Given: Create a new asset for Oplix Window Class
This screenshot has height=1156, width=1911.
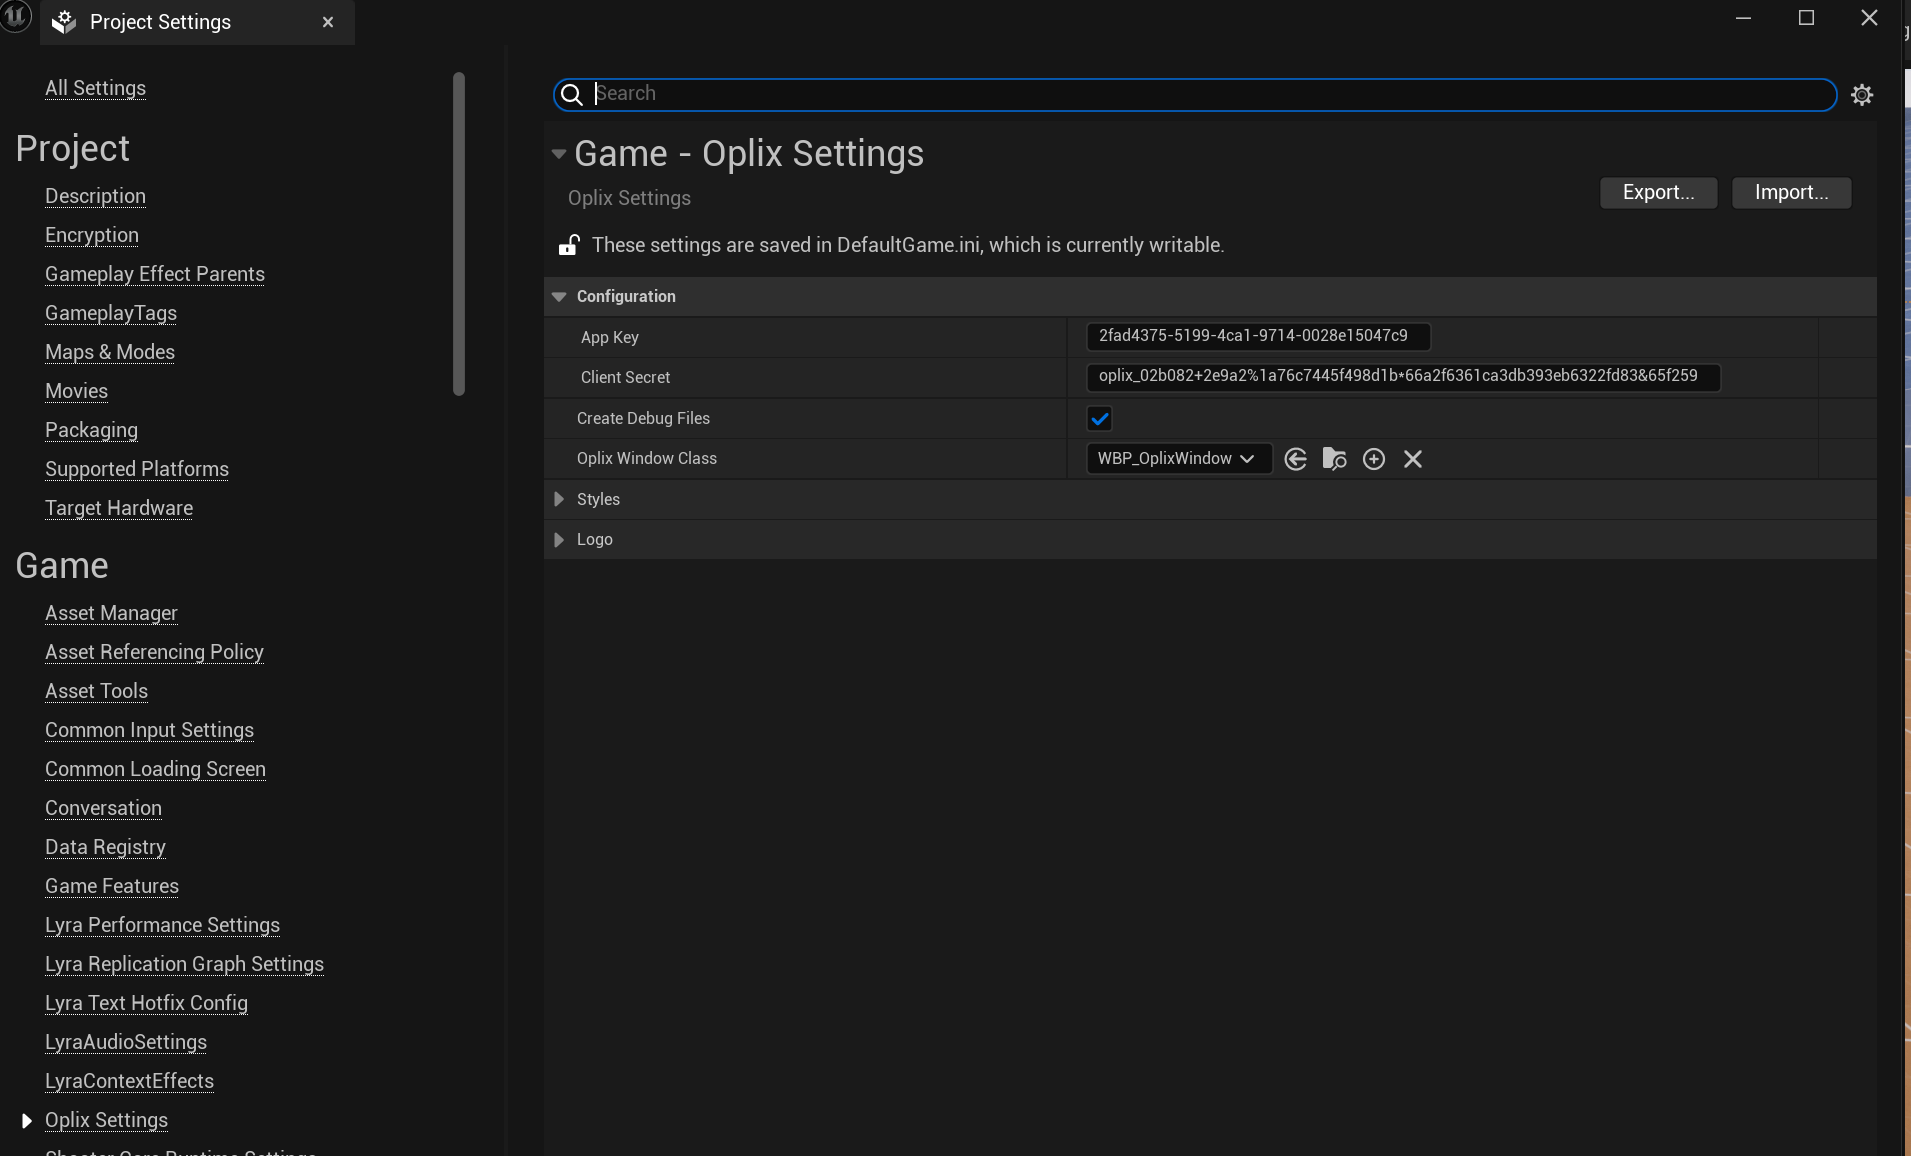Looking at the screenshot, I should 1374,459.
